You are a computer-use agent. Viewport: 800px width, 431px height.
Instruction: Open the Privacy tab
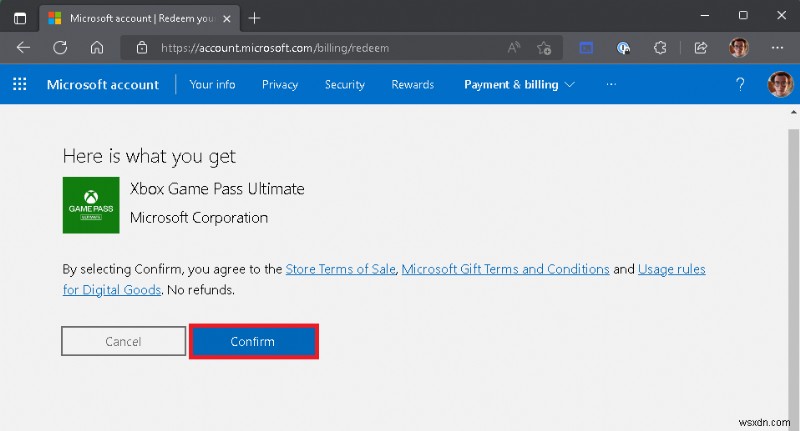point(280,85)
